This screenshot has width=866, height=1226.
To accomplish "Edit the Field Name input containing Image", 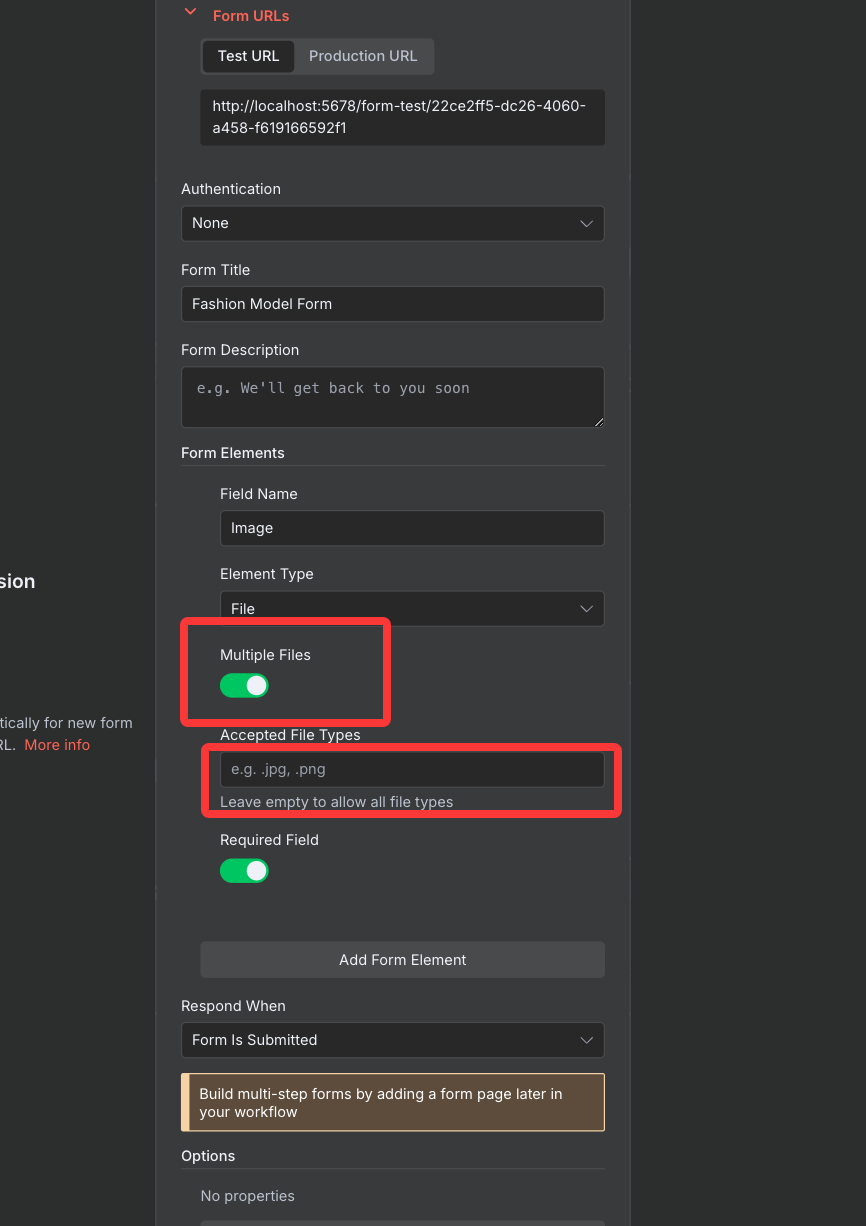I will (x=411, y=528).
